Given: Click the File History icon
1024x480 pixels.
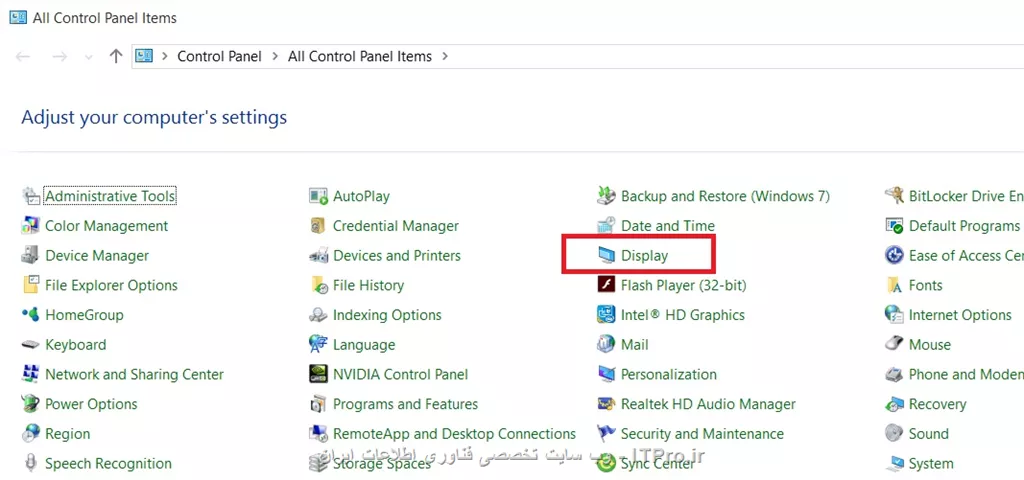Looking at the screenshot, I should click(318, 285).
